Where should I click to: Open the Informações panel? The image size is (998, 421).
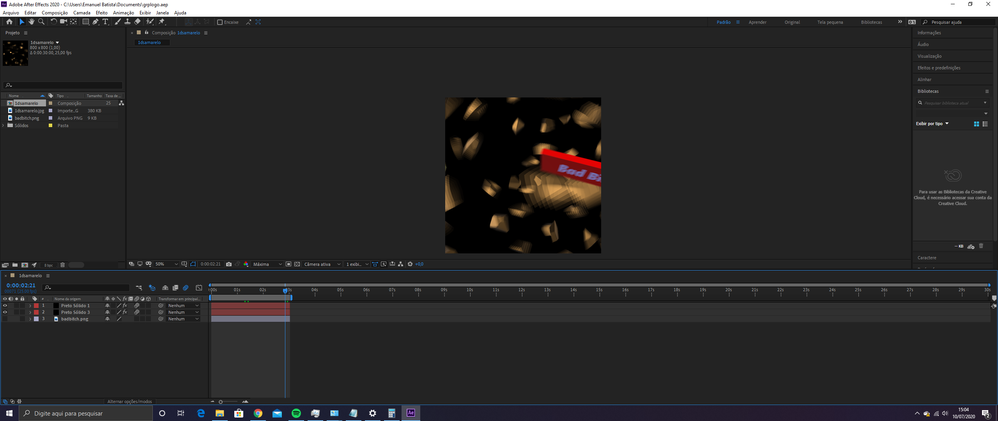[x=929, y=32]
